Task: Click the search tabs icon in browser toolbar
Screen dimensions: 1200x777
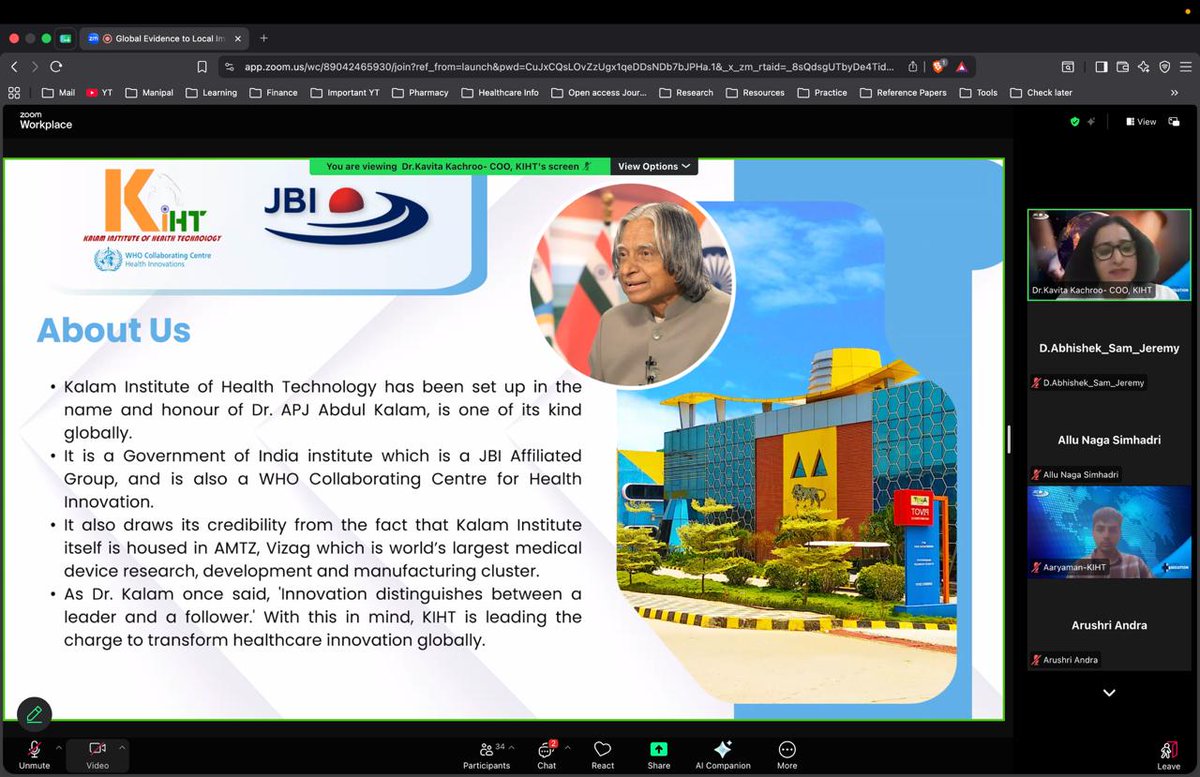Action: click(x=1068, y=66)
